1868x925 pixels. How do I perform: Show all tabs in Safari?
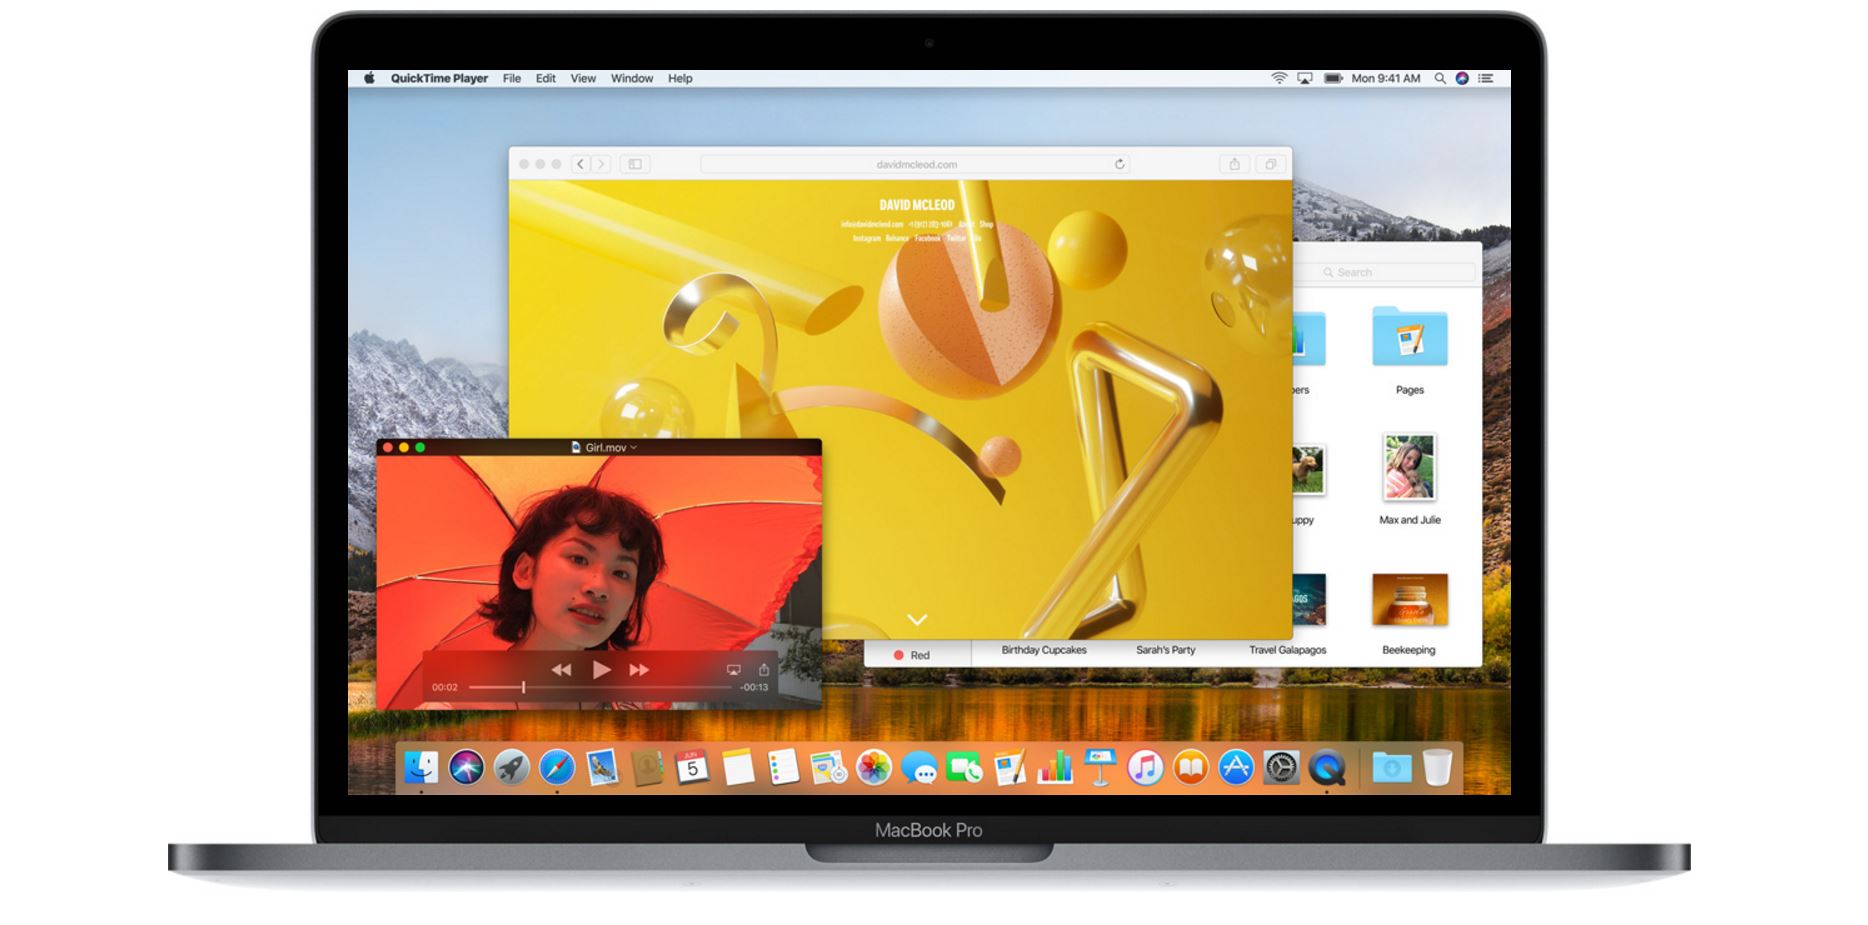point(1270,164)
